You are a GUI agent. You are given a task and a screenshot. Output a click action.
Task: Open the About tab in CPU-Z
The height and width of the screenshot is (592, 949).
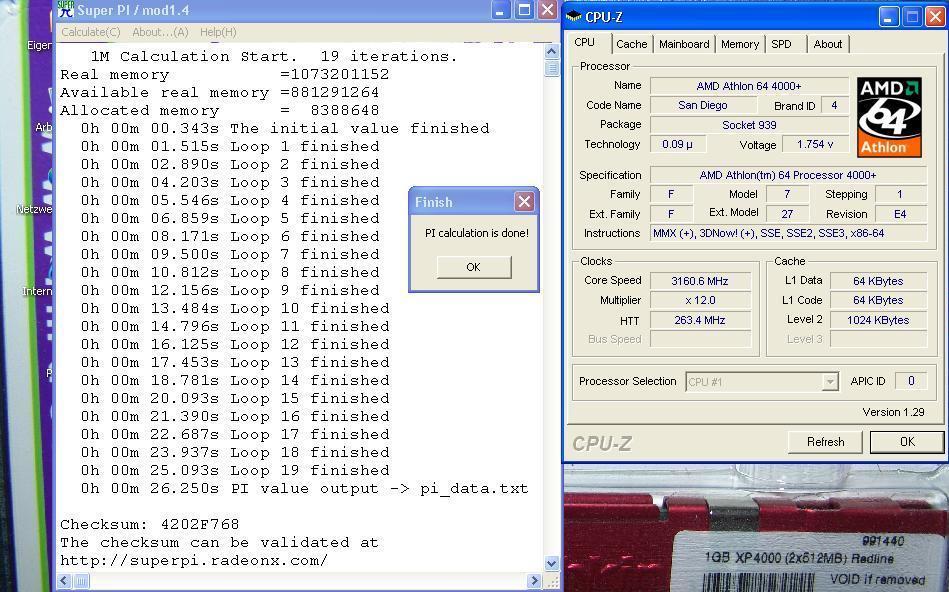point(827,44)
